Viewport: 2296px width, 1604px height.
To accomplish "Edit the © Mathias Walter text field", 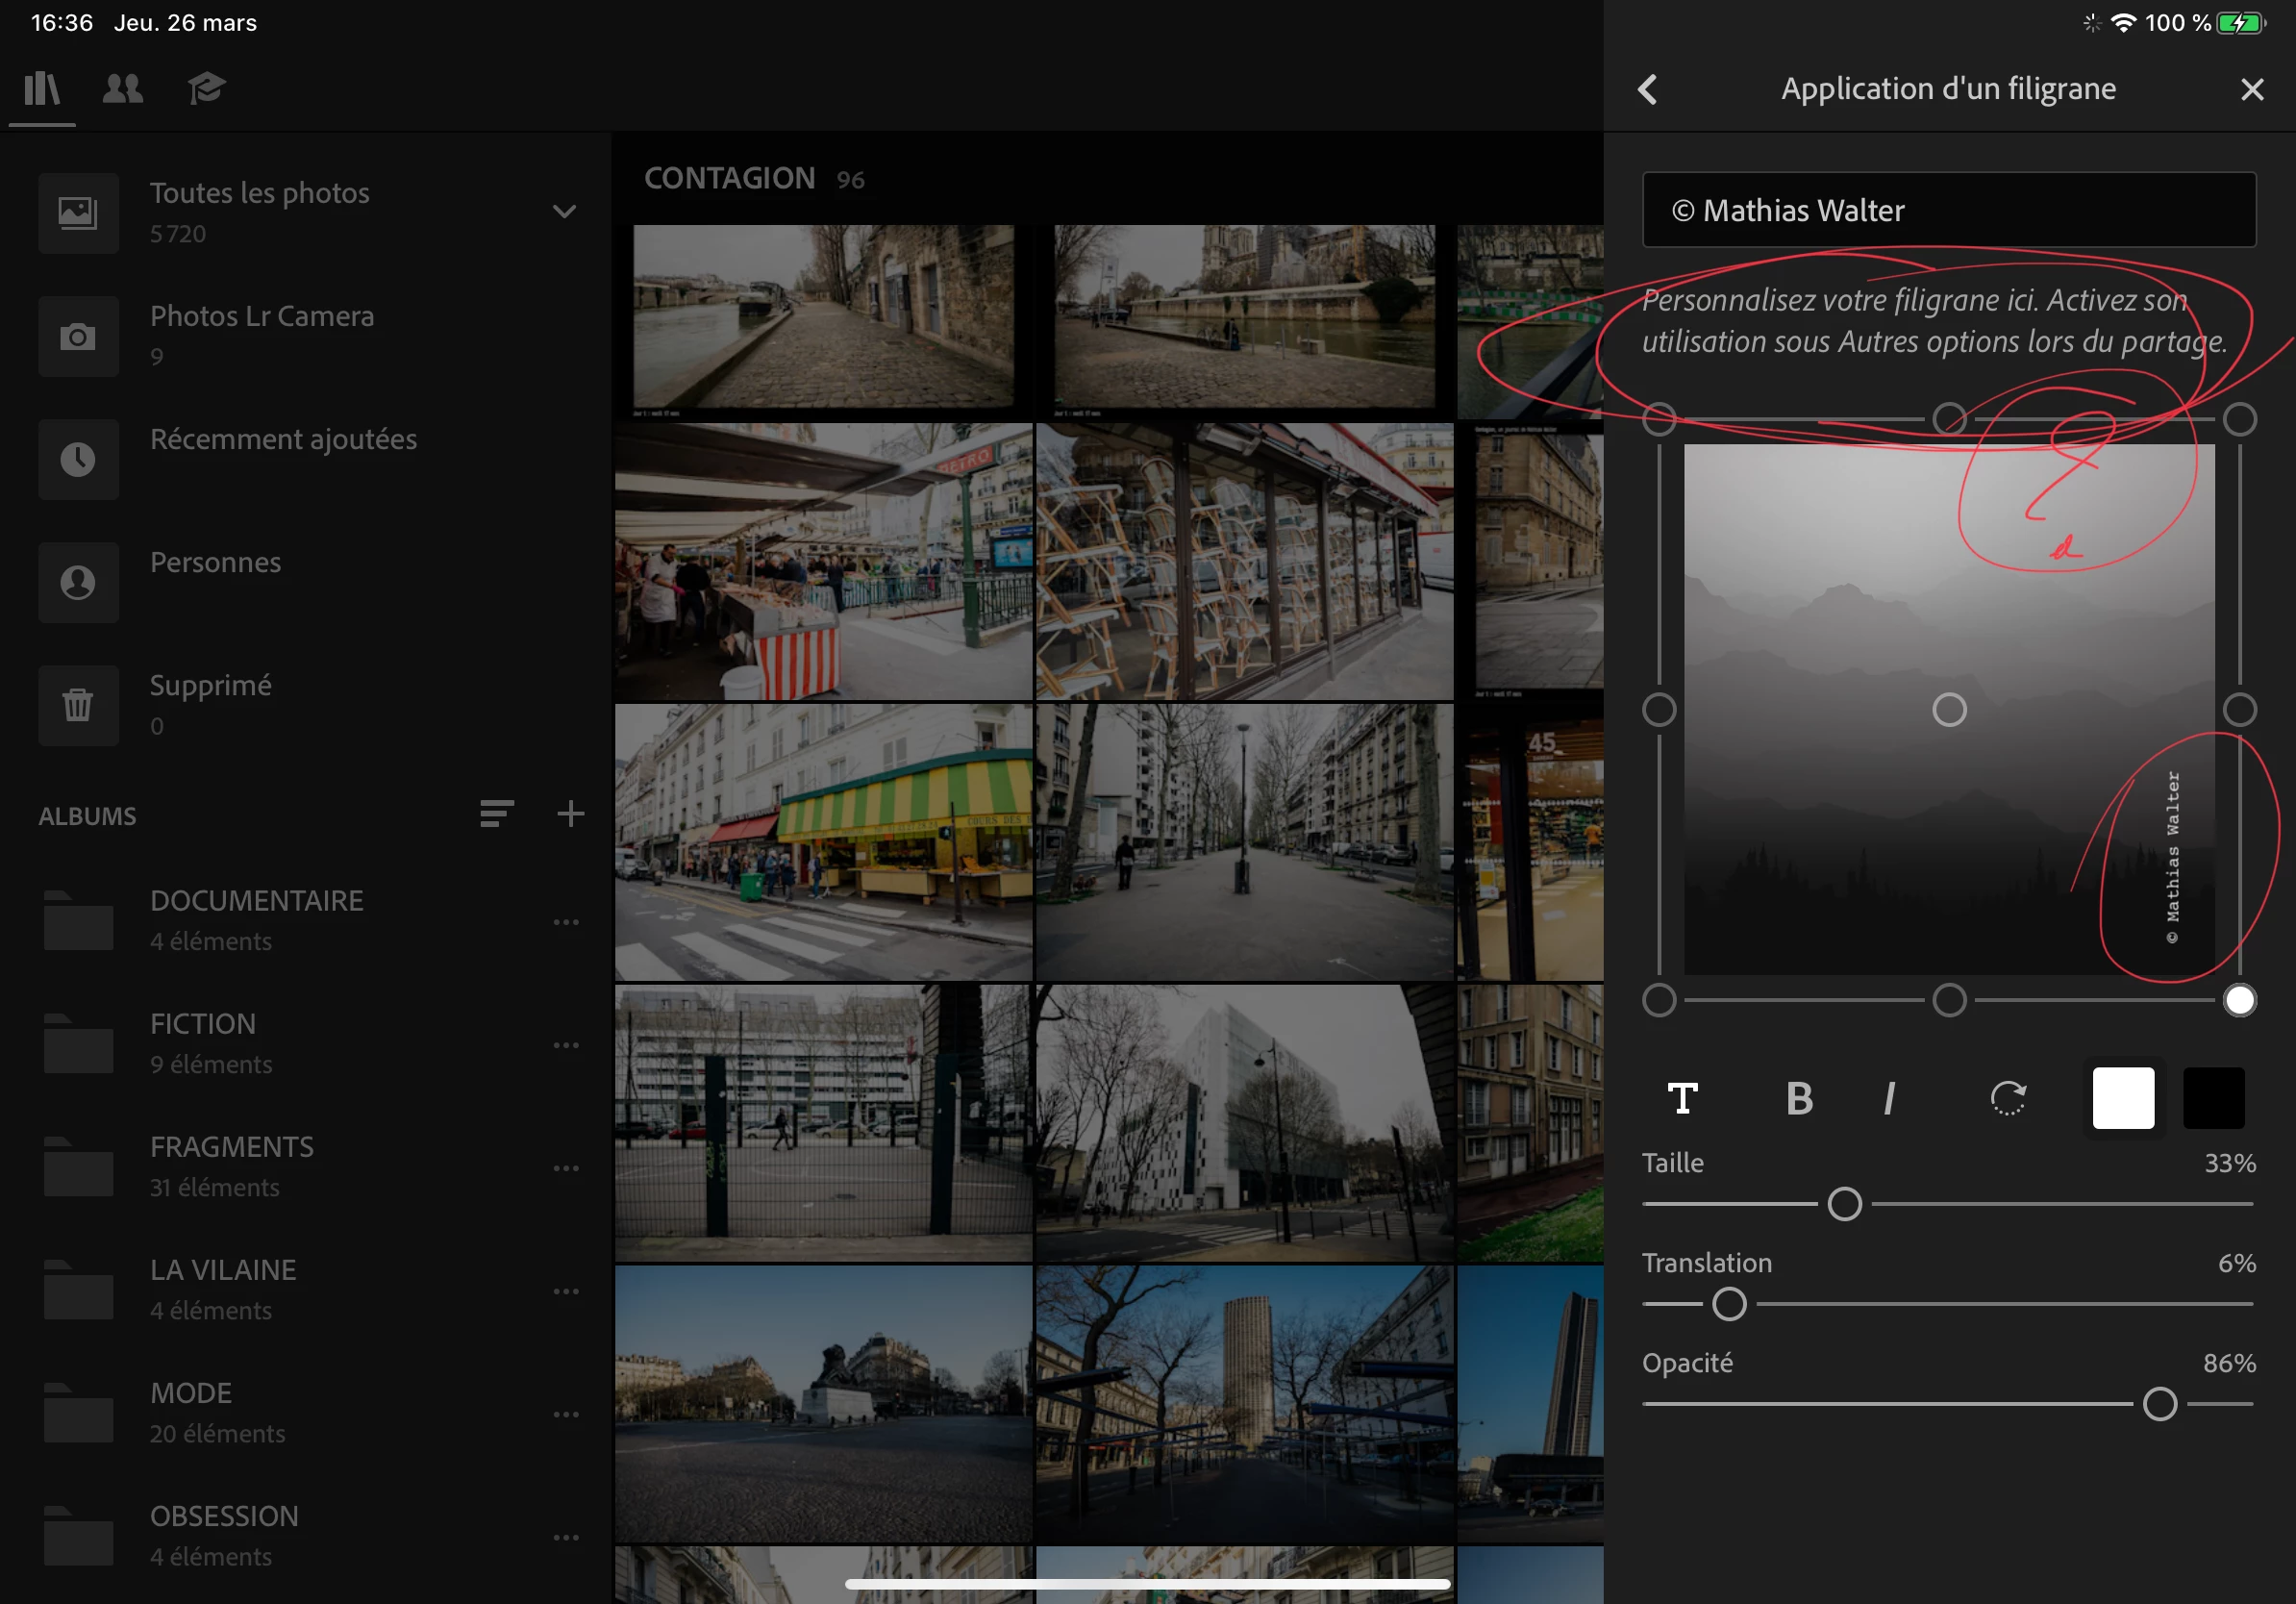I will (x=1948, y=210).
